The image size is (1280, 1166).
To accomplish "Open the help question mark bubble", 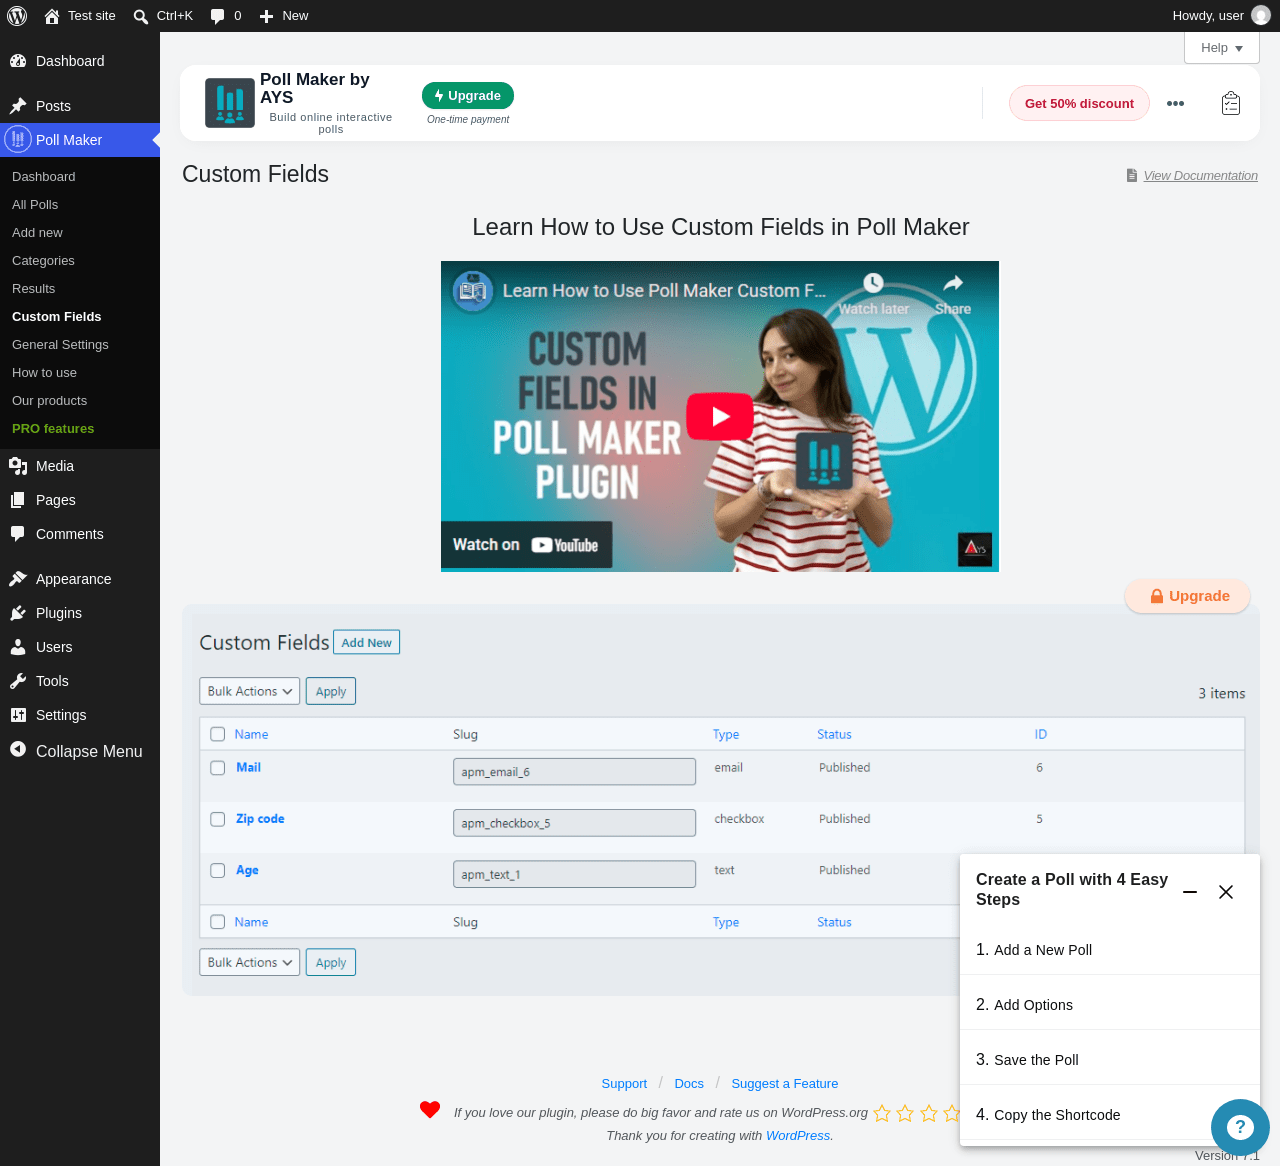I will 1240,1128.
